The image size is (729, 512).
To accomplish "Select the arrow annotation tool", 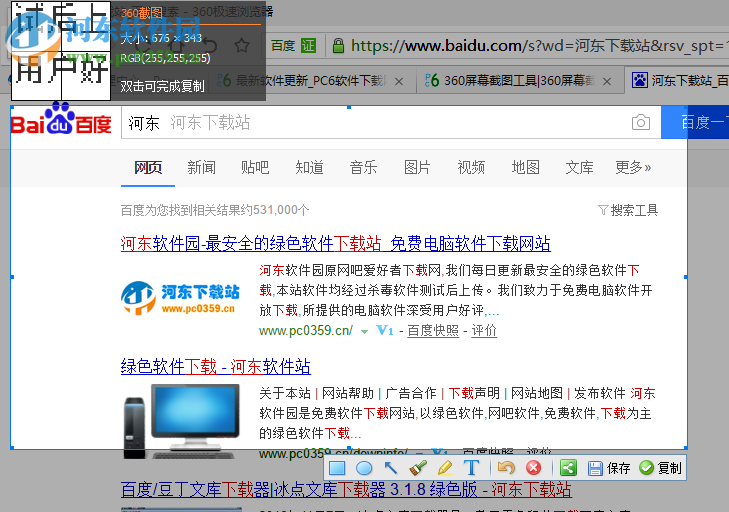I will 391,468.
